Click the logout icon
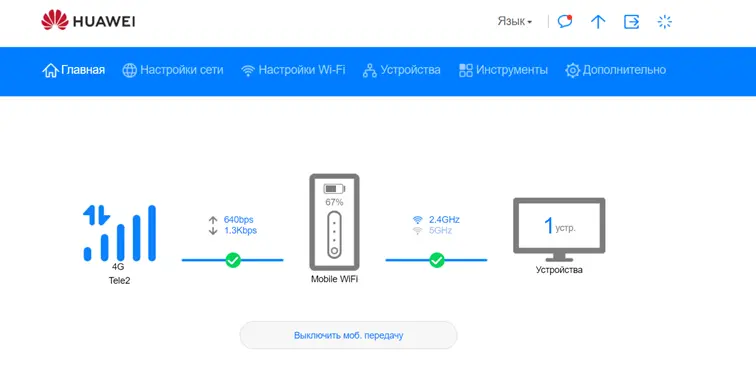Screen dimensions: 756x380 click(632, 22)
